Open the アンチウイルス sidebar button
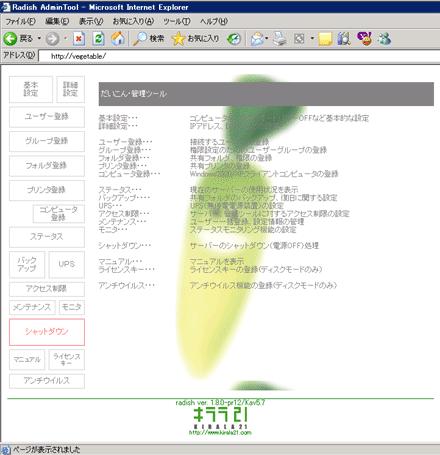 tap(47, 381)
